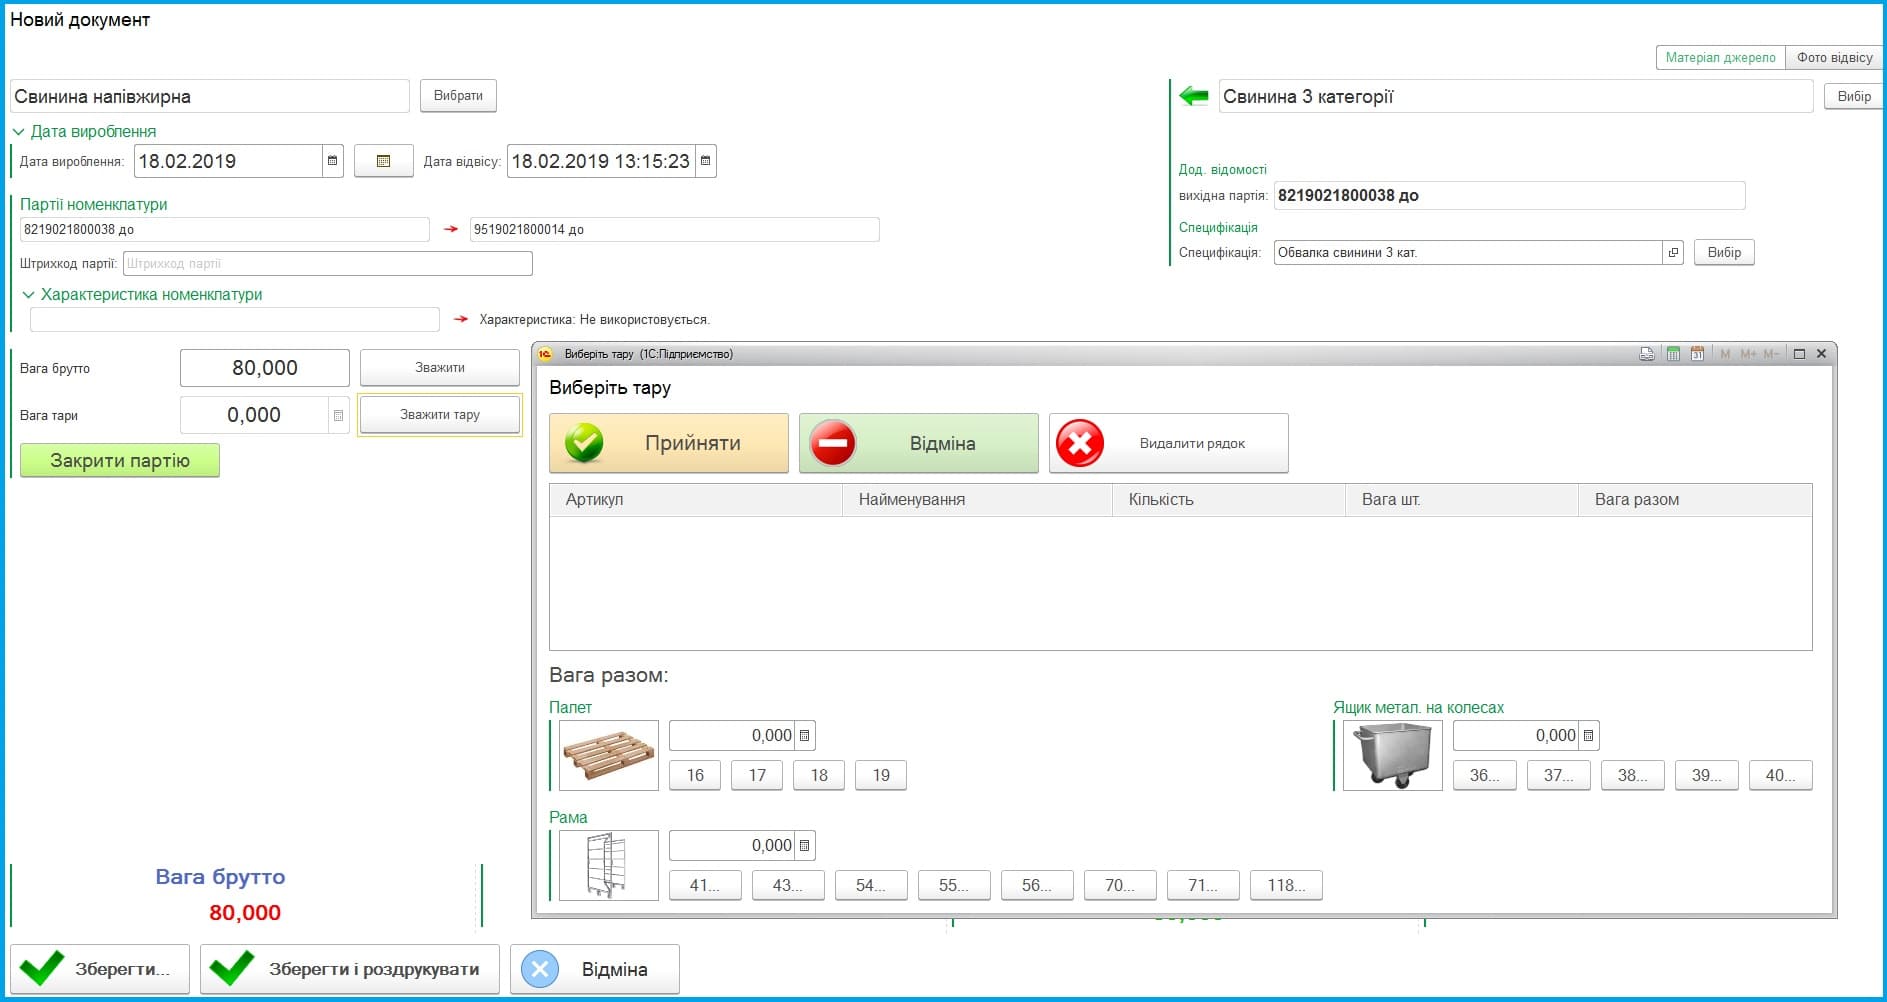Click the calendar picker for Дата виробництва

pyautogui.click(x=333, y=161)
